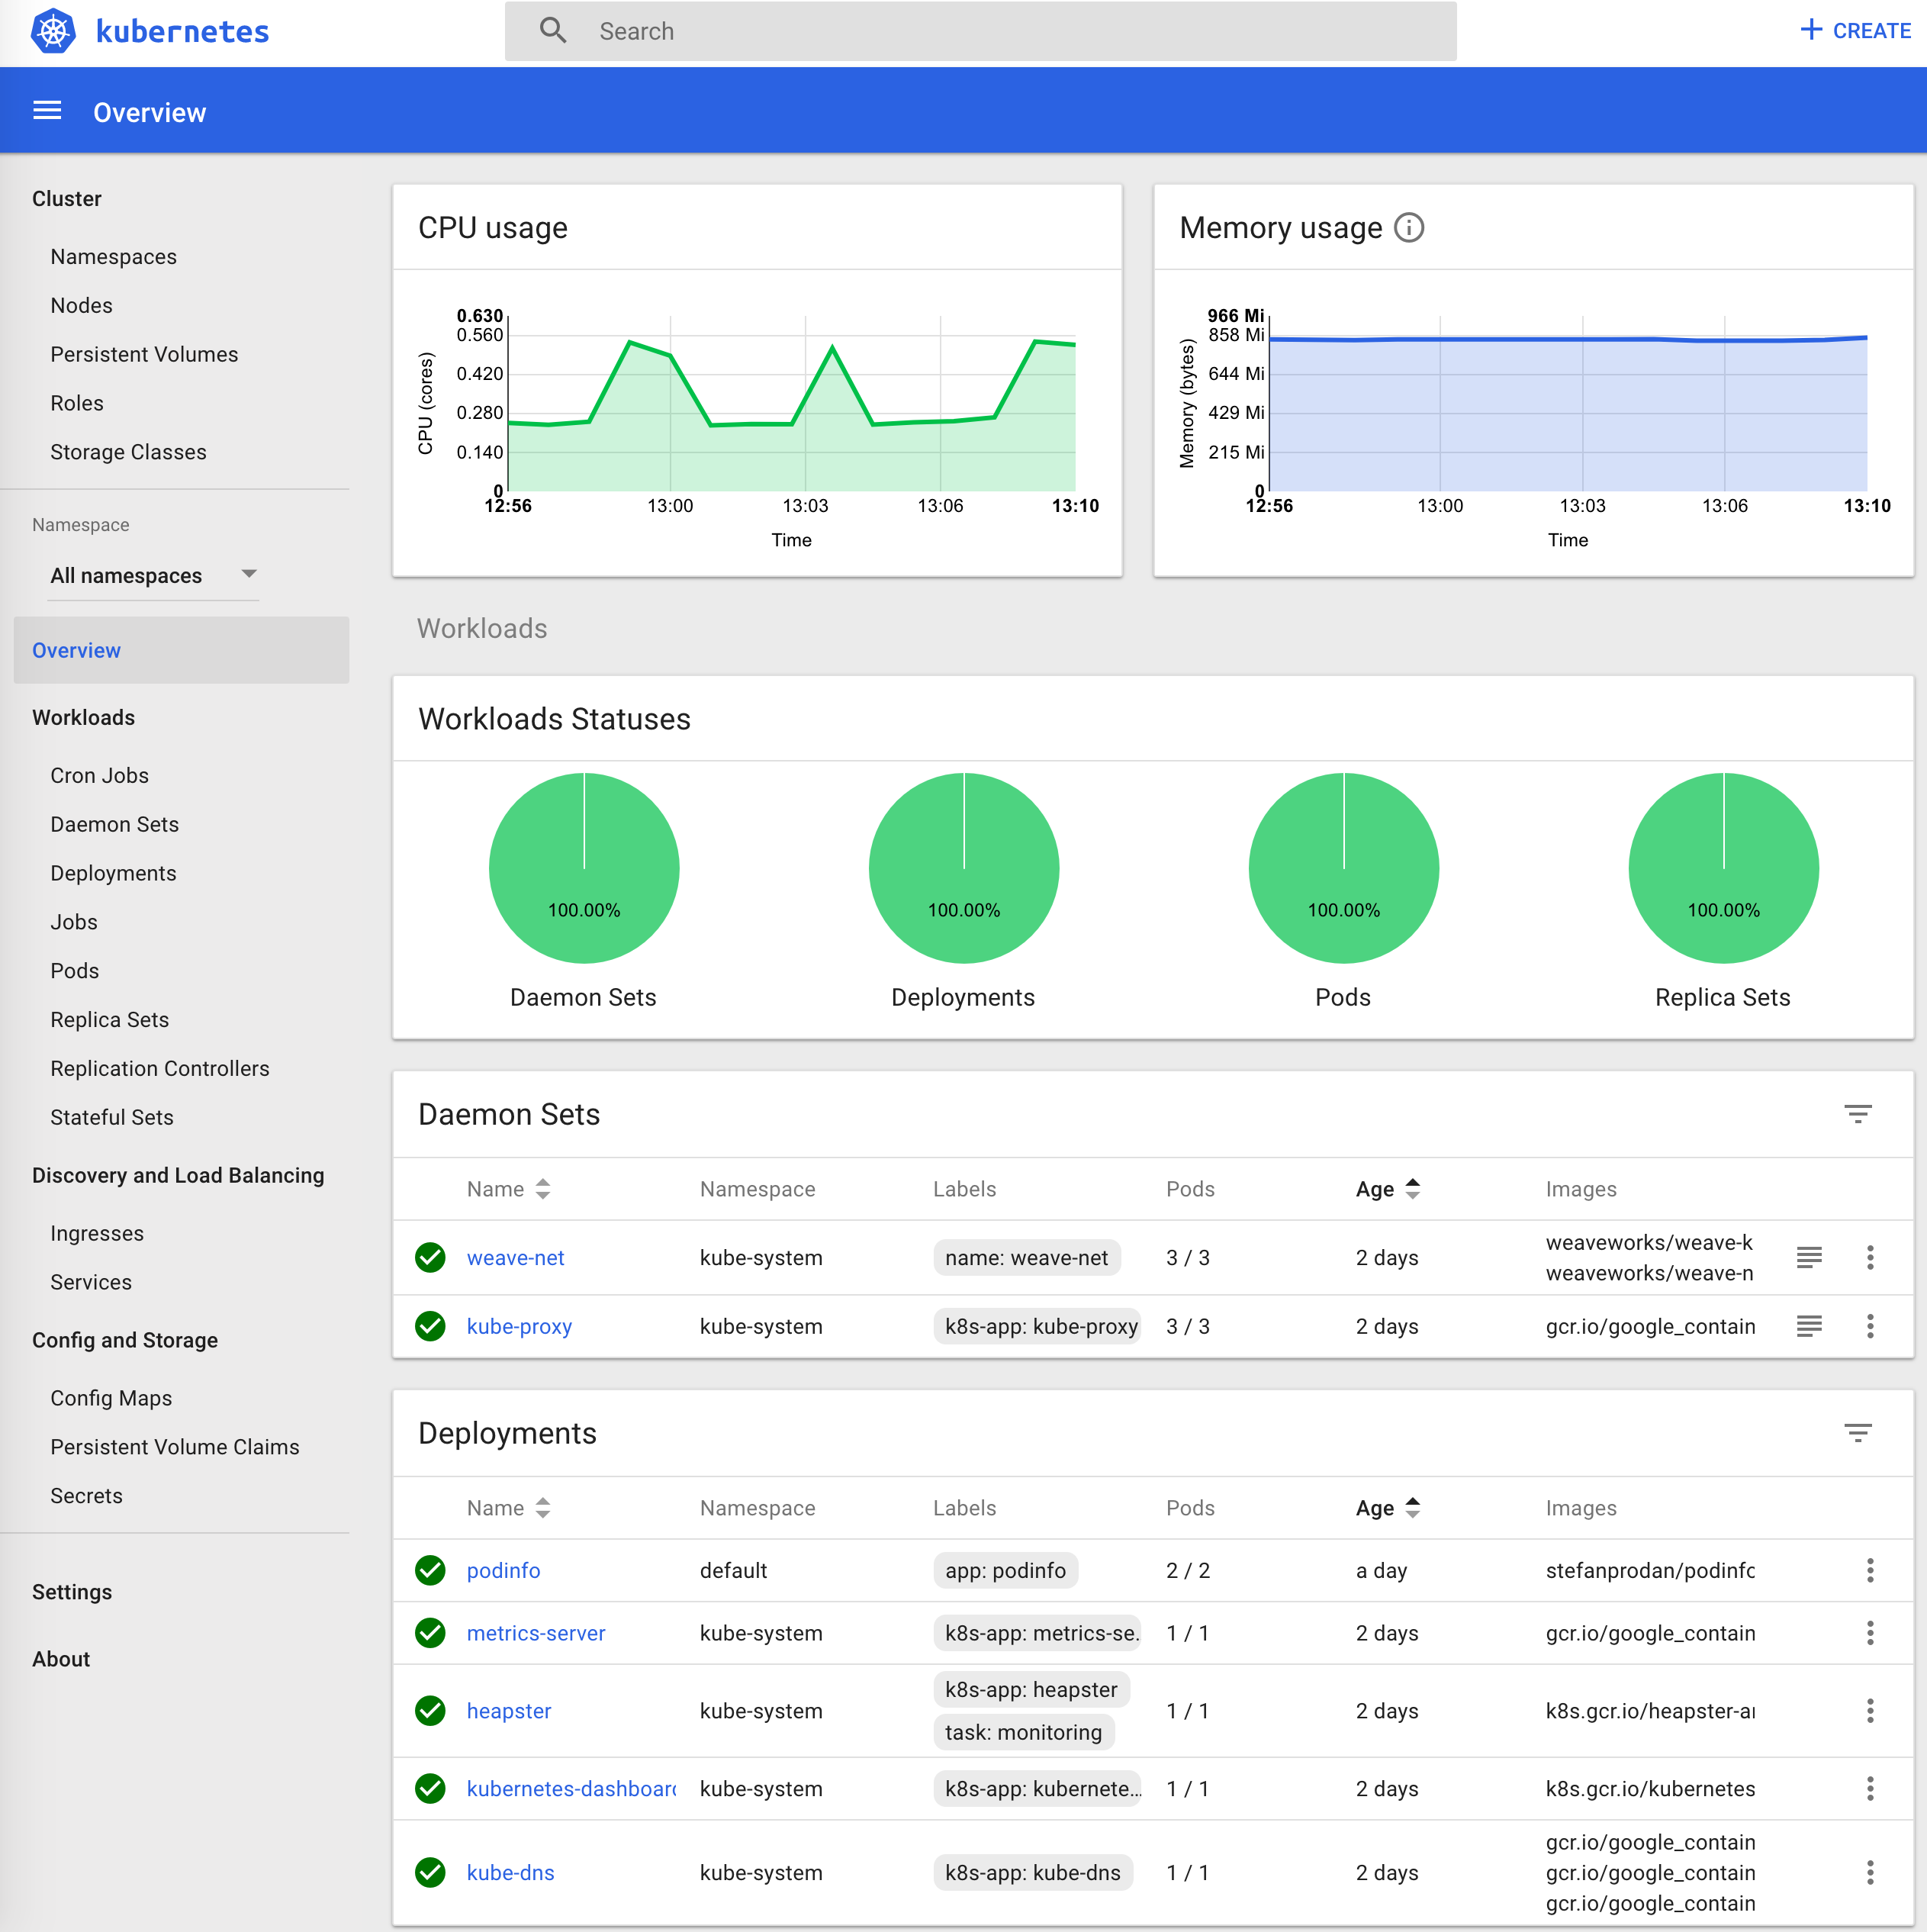The width and height of the screenshot is (1927, 1932).
Task: Open Config Maps sidebar item
Action: point(111,1398)
